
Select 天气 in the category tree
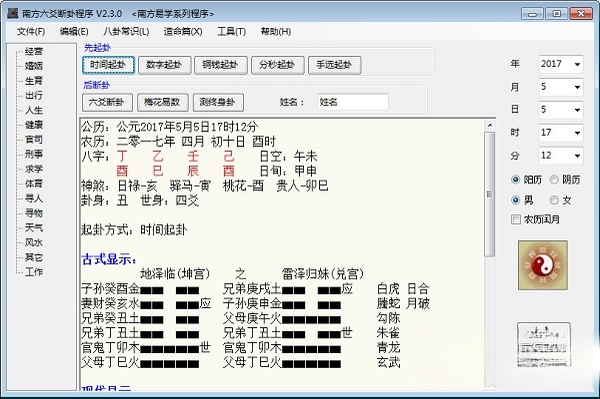pyautogui.click(x=34, y=228)
